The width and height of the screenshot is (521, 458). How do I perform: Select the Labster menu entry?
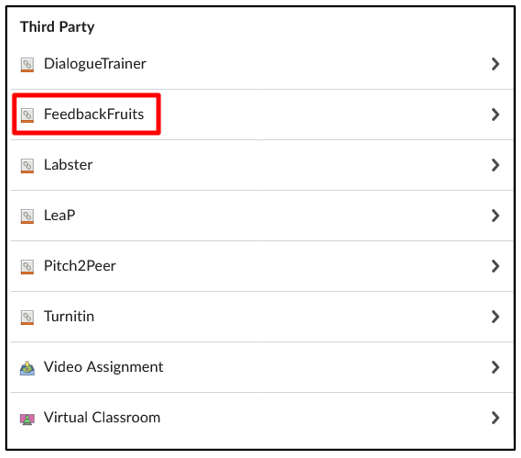point(262,165)
